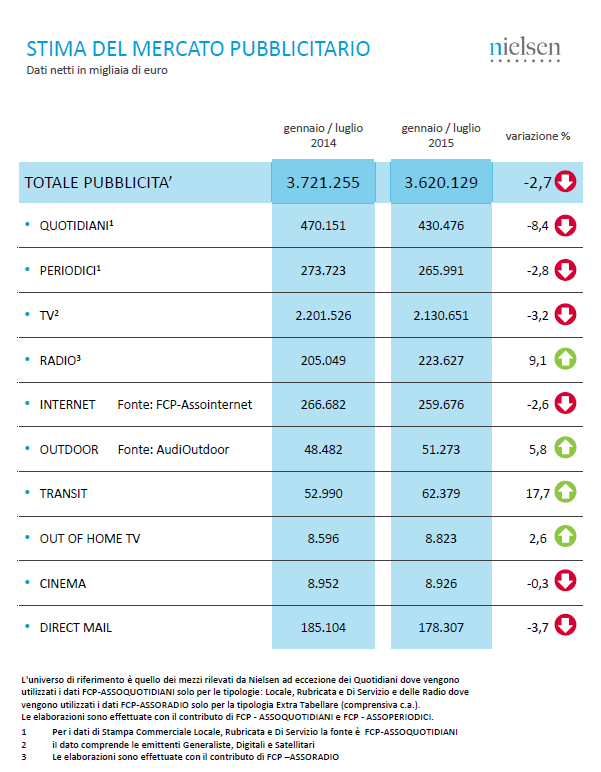Click the red down arrow for Totale Pubblicita'

[566, 182]
